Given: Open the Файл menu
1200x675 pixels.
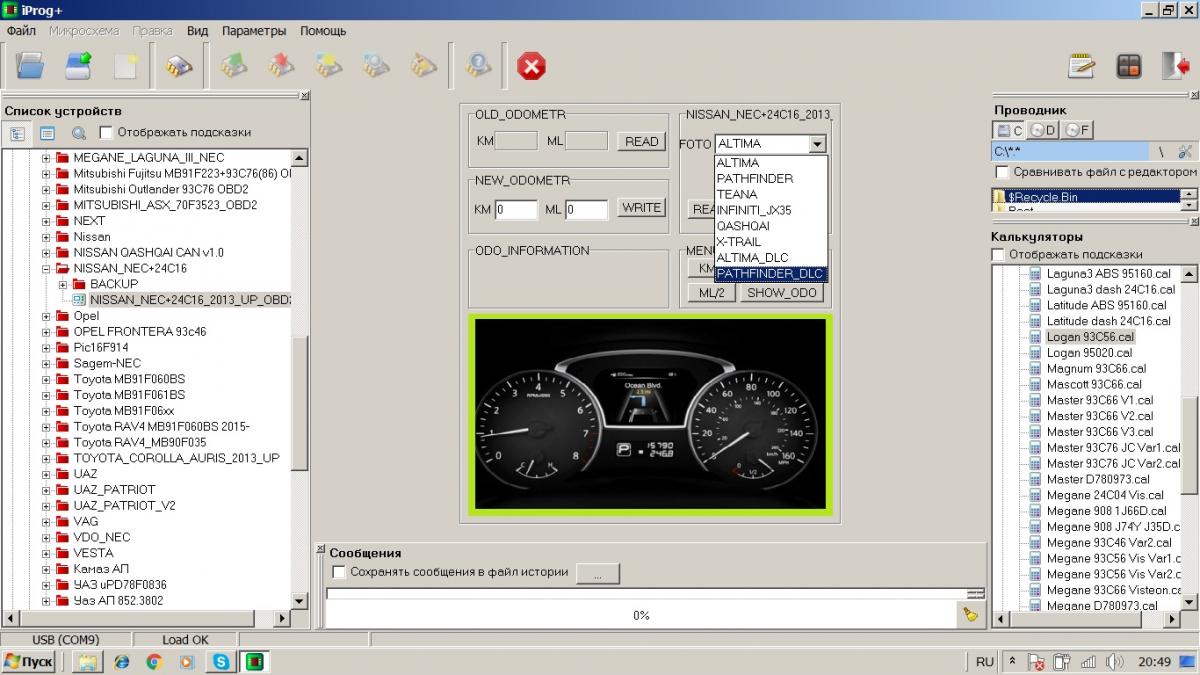Looking at the screenshot, I should click(21, 31).
